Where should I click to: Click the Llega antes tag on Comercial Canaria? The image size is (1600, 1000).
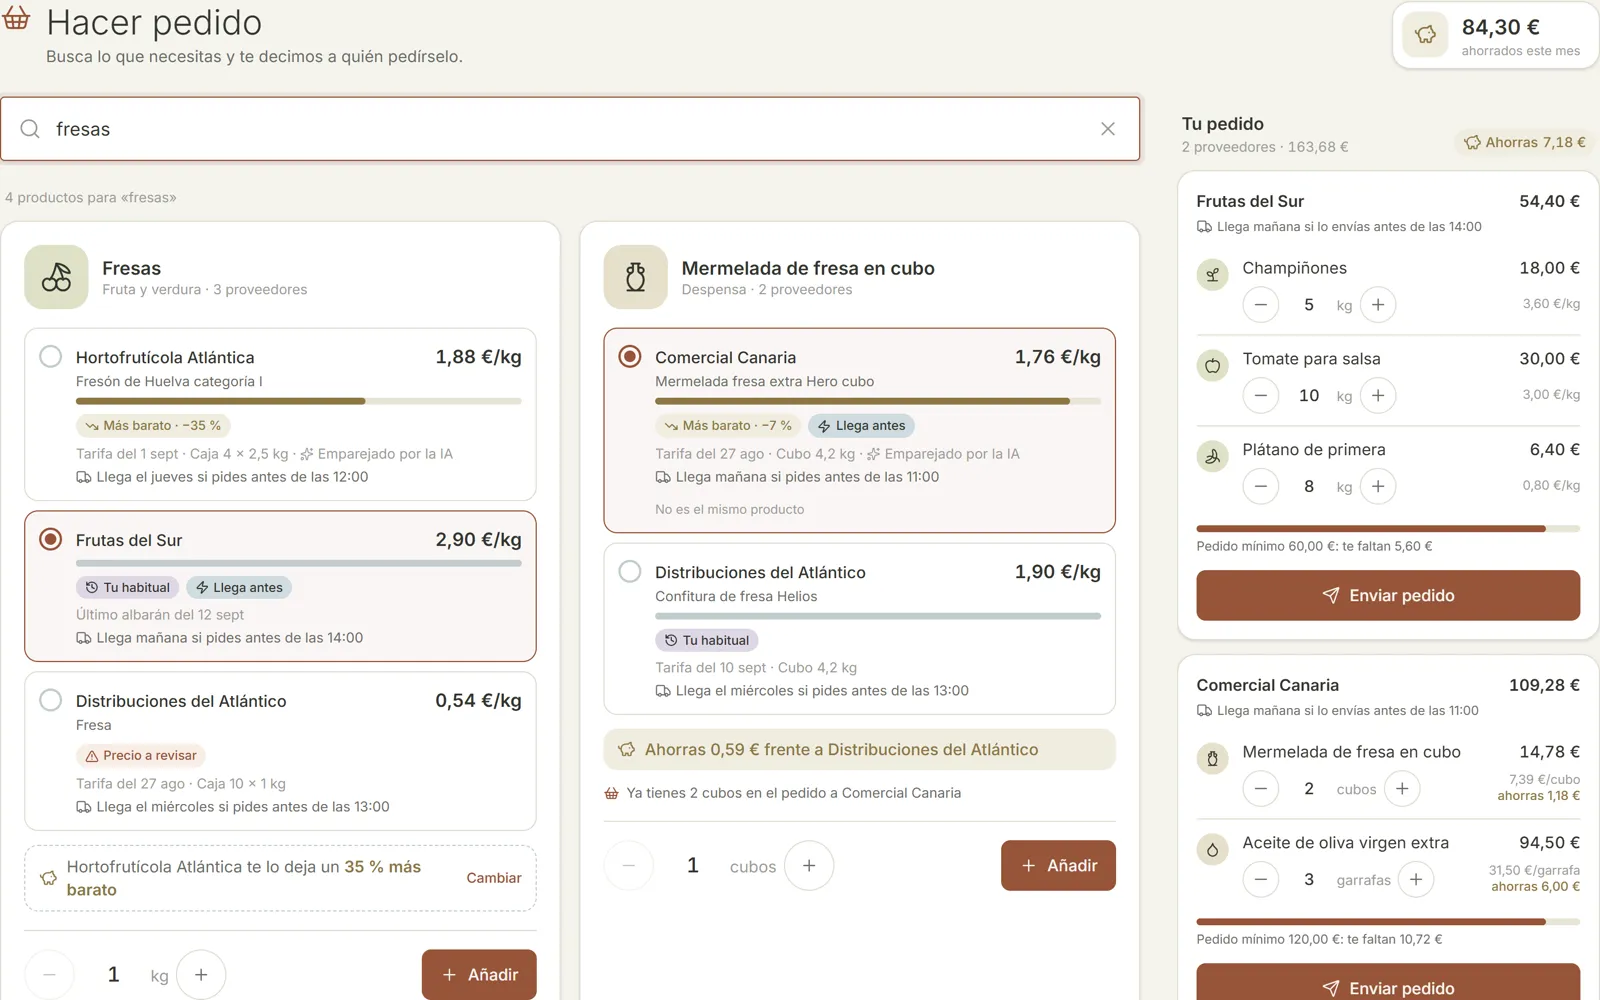click(x=861, y=426)
